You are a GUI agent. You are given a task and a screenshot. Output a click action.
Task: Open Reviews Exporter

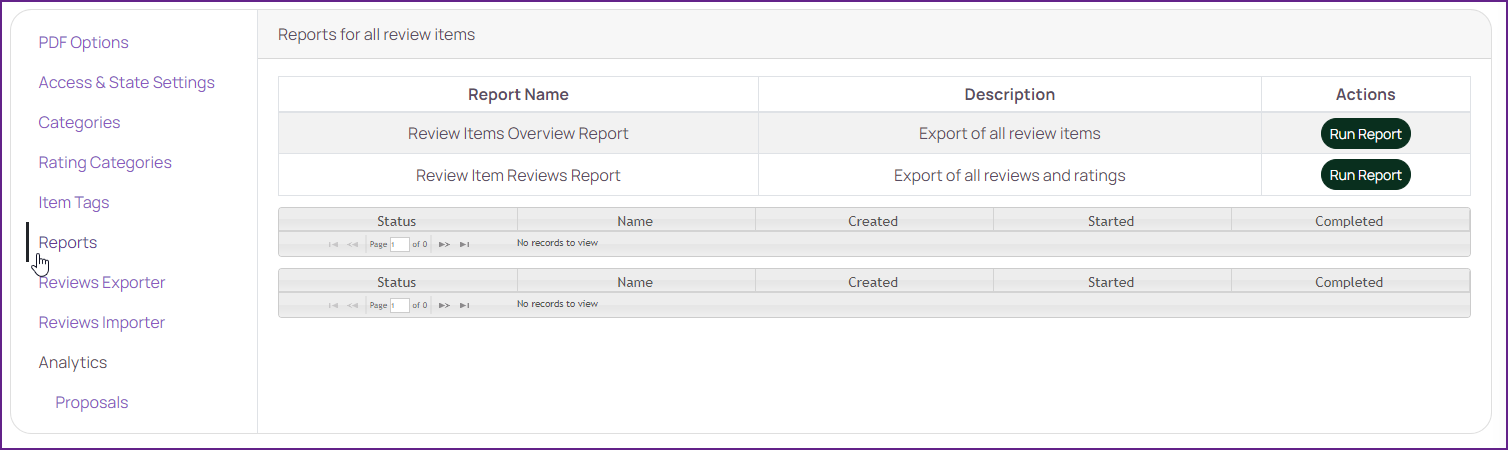102,282
